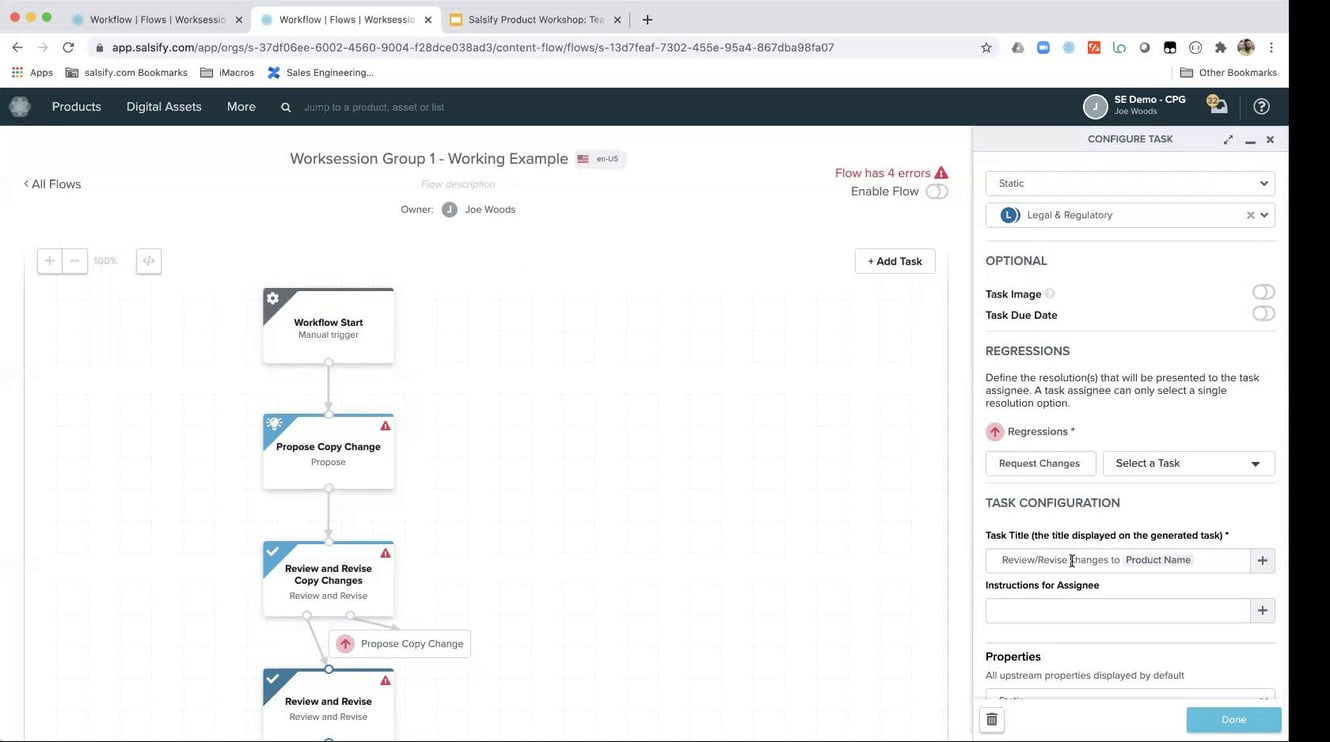This screenshot has width=1330, height=742.
Task: Click the Task Title input field
Action: [1118, 560]
